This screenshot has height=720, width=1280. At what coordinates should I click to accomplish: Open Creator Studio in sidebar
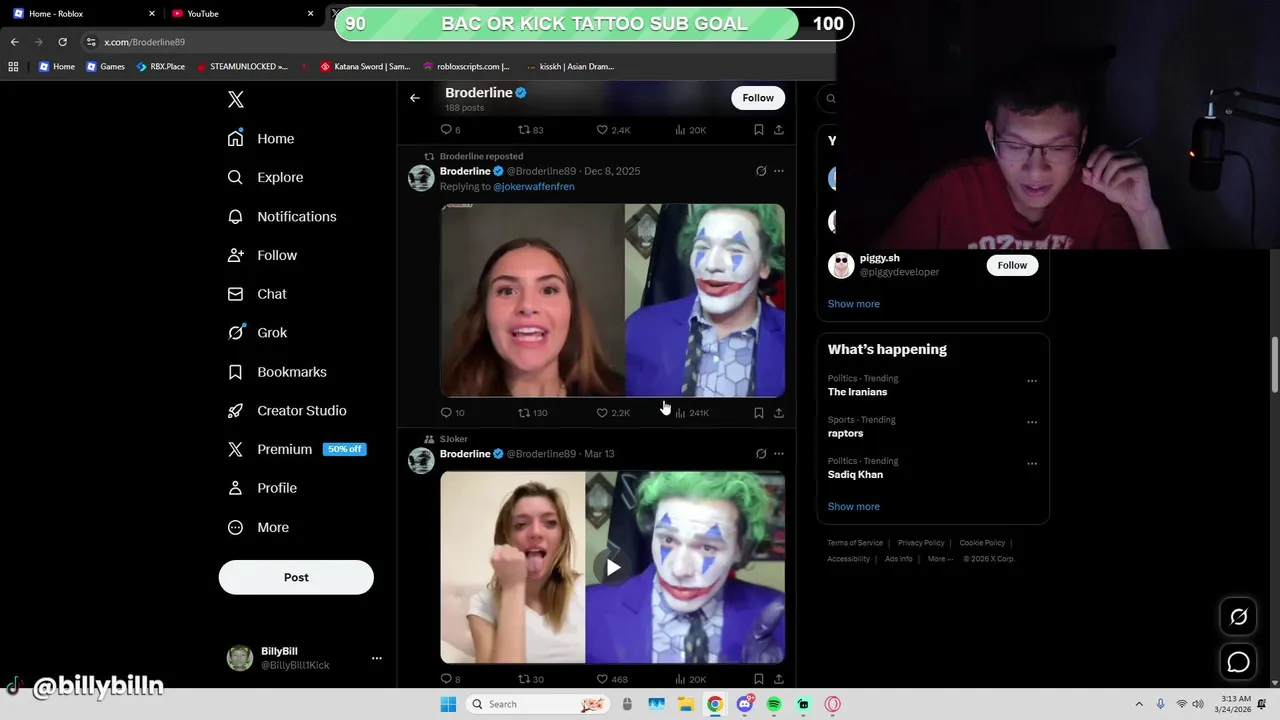(287, 411)
